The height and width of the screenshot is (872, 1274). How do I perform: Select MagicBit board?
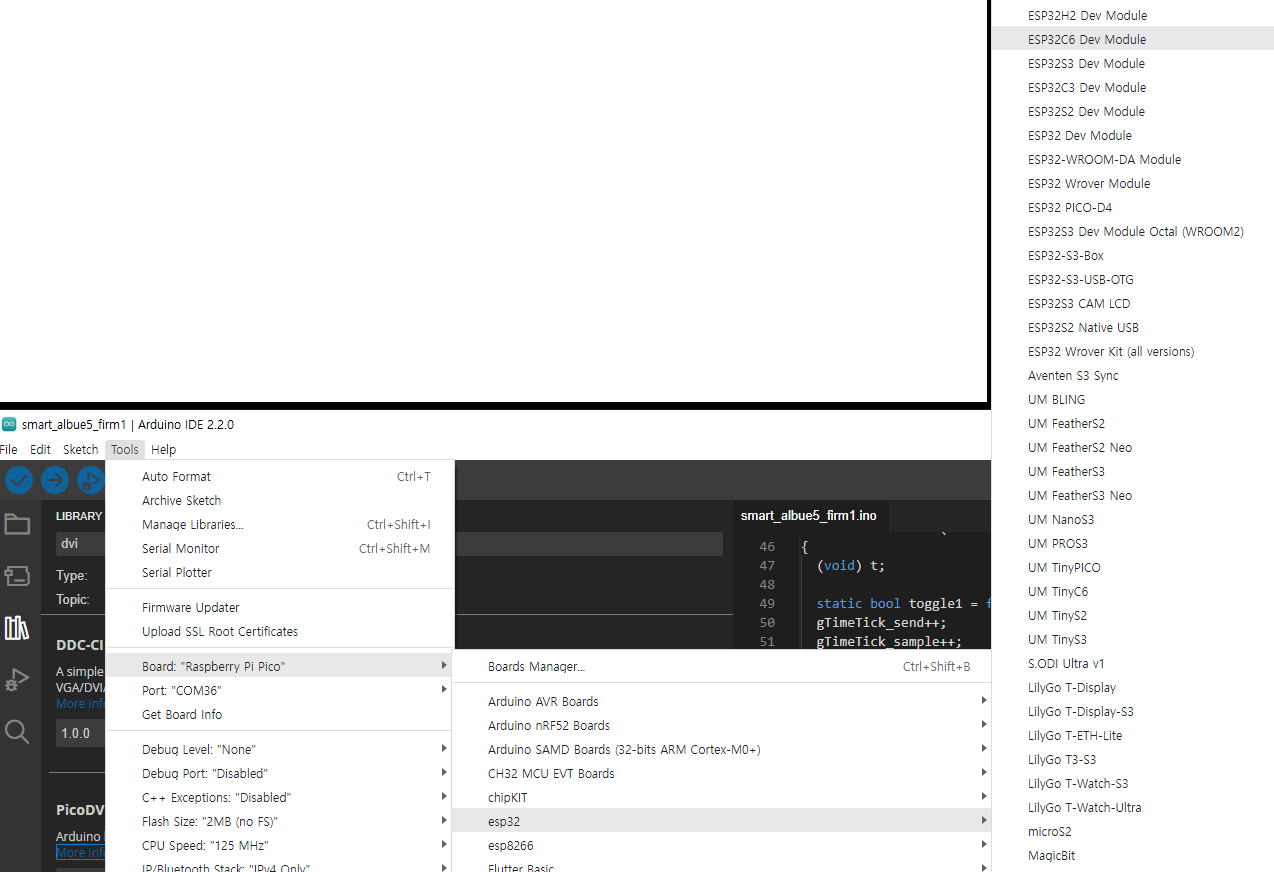point(1132,856)
